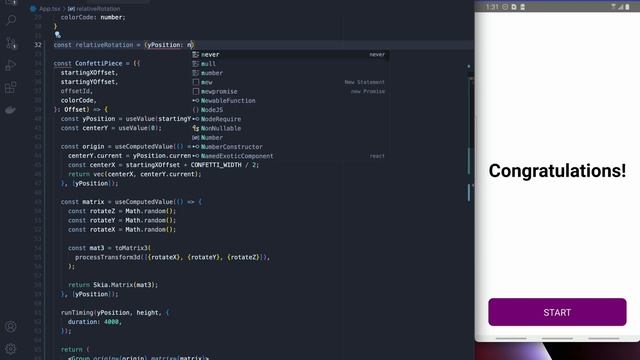Click the keyword icon beside 'never' suggestion
Image resolution: width=640 pixels, height=360 pixels.
click(196, 54)
